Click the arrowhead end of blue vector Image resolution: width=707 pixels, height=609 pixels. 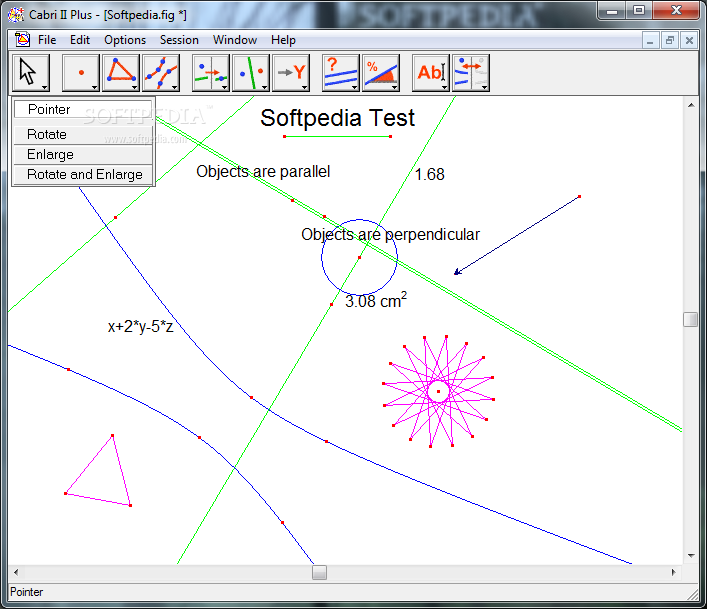(x=456, y=272)
